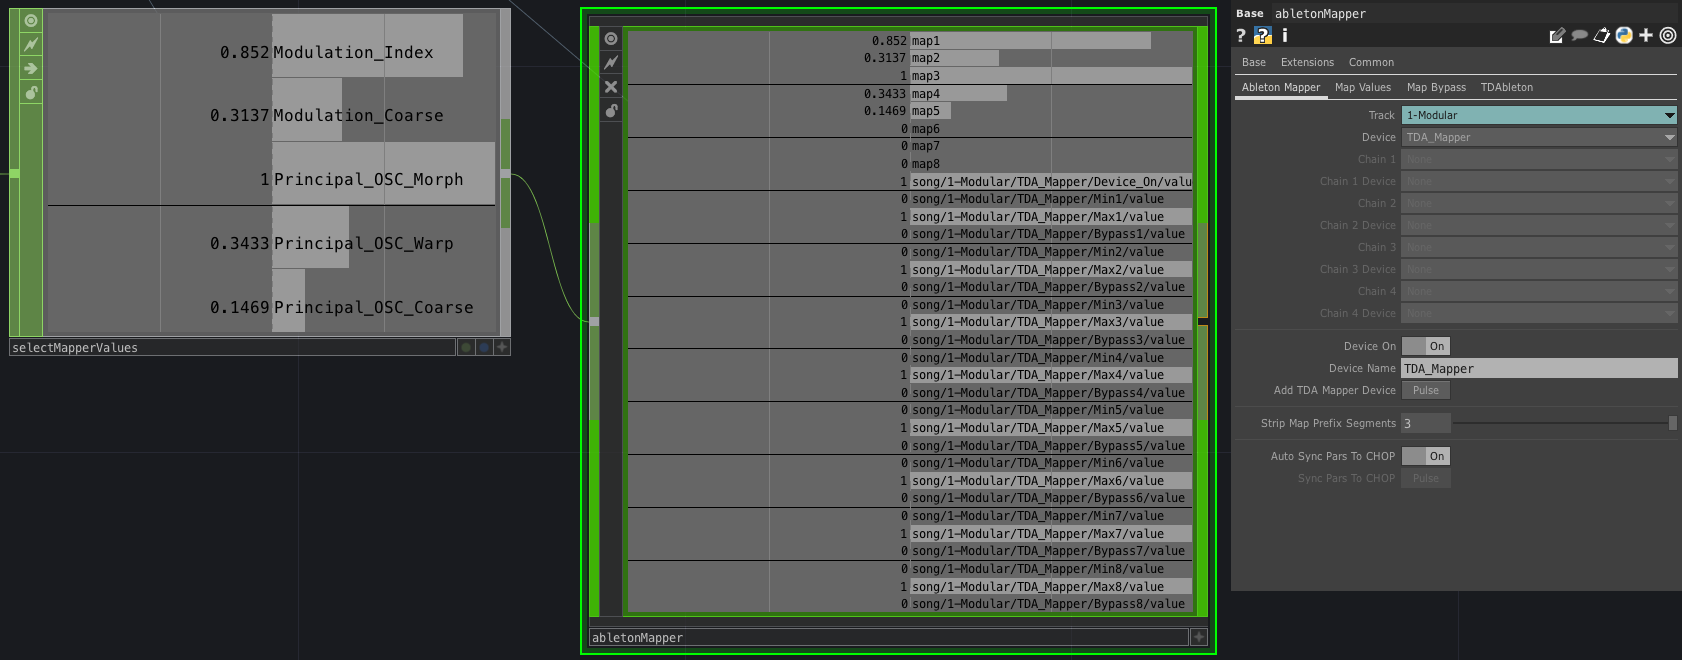Image resolution: width=1682 pixels, height=660 pixels.
Task: Toggle the Device On switch
Action: click(1425, 346)
